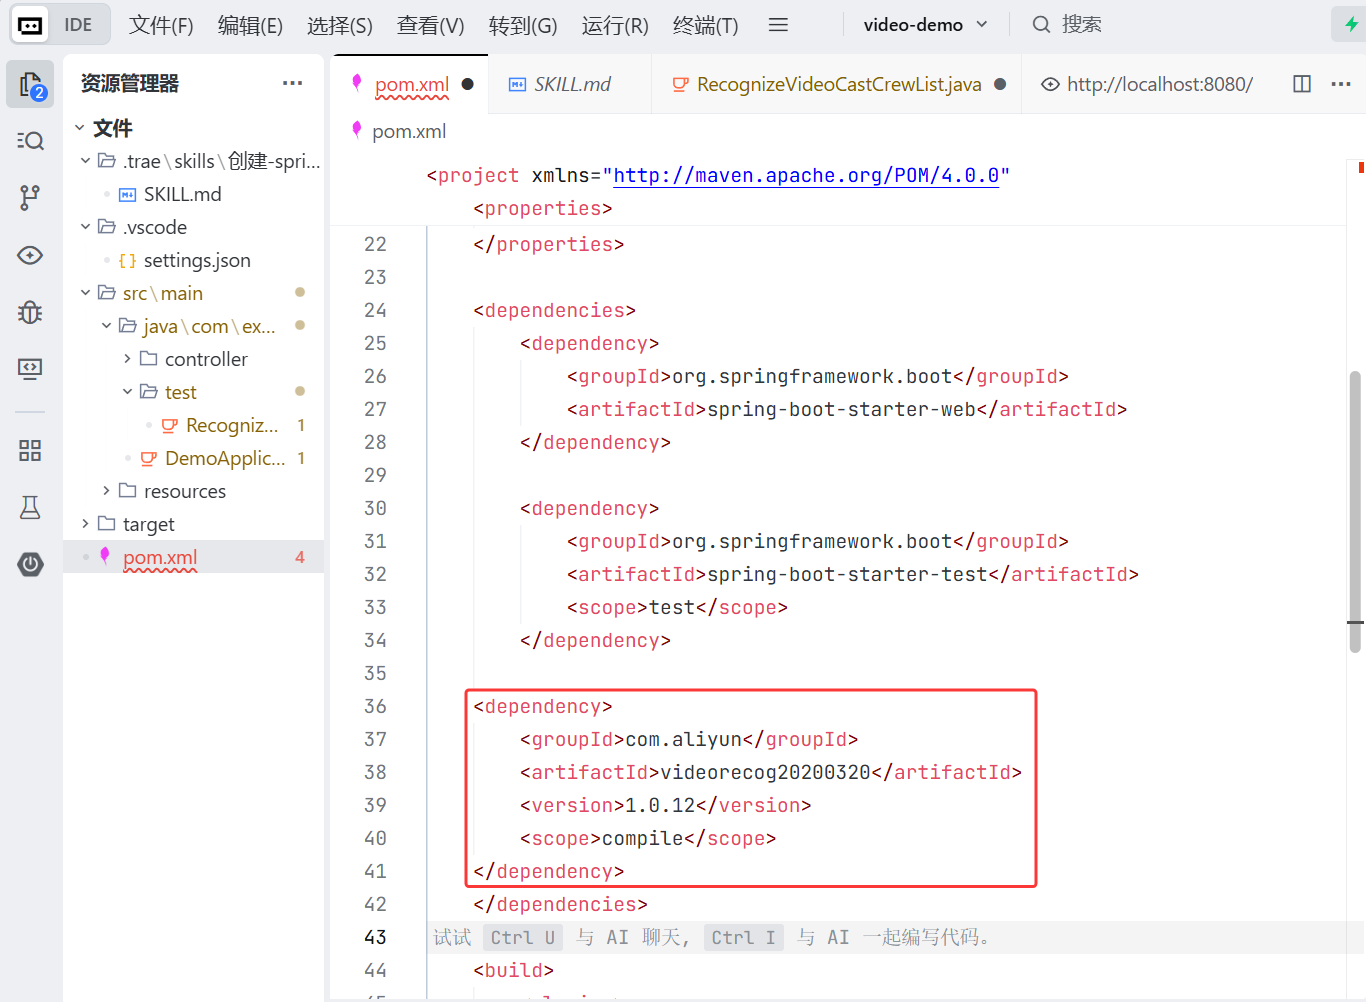Open settings.json in the file tree

197,260
